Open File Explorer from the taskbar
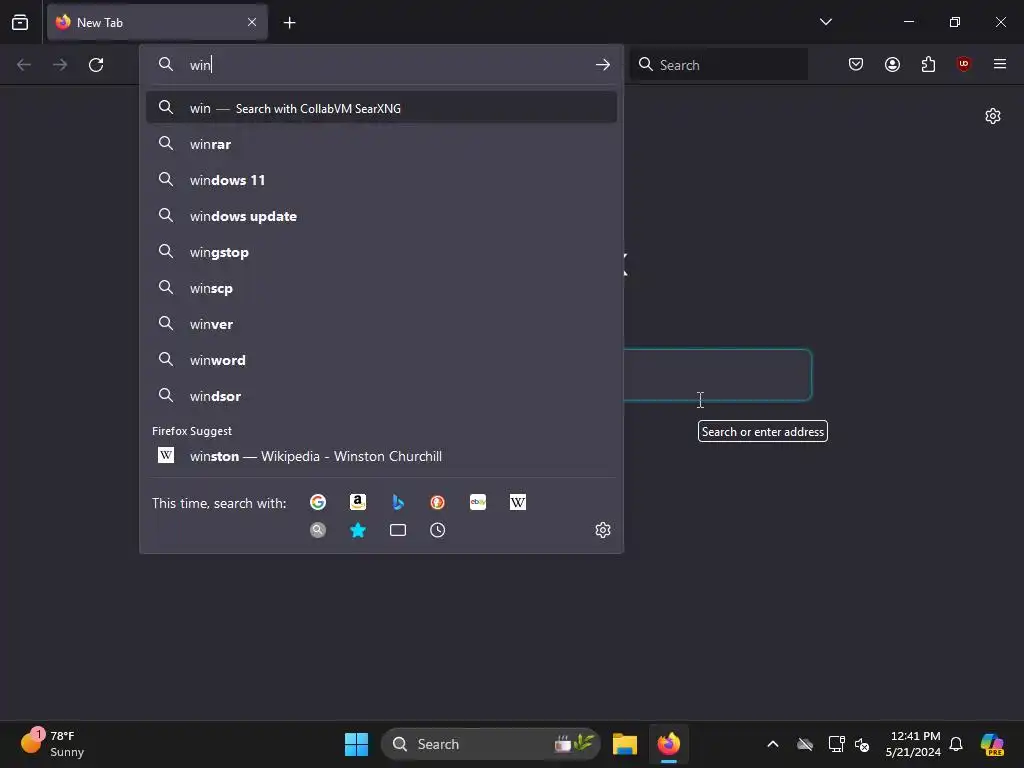1024x768 pixels. click(x=625, y=744)
